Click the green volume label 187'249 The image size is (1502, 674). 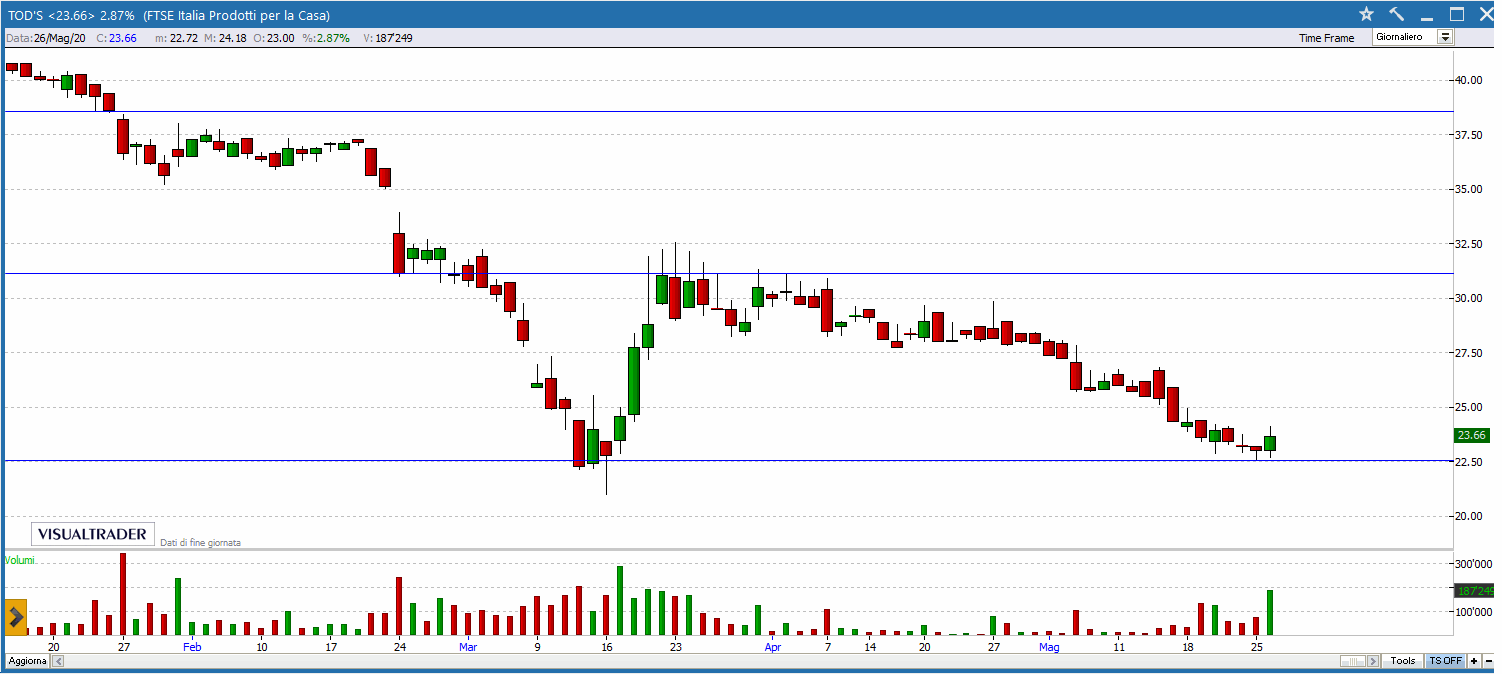[1474, 591]
